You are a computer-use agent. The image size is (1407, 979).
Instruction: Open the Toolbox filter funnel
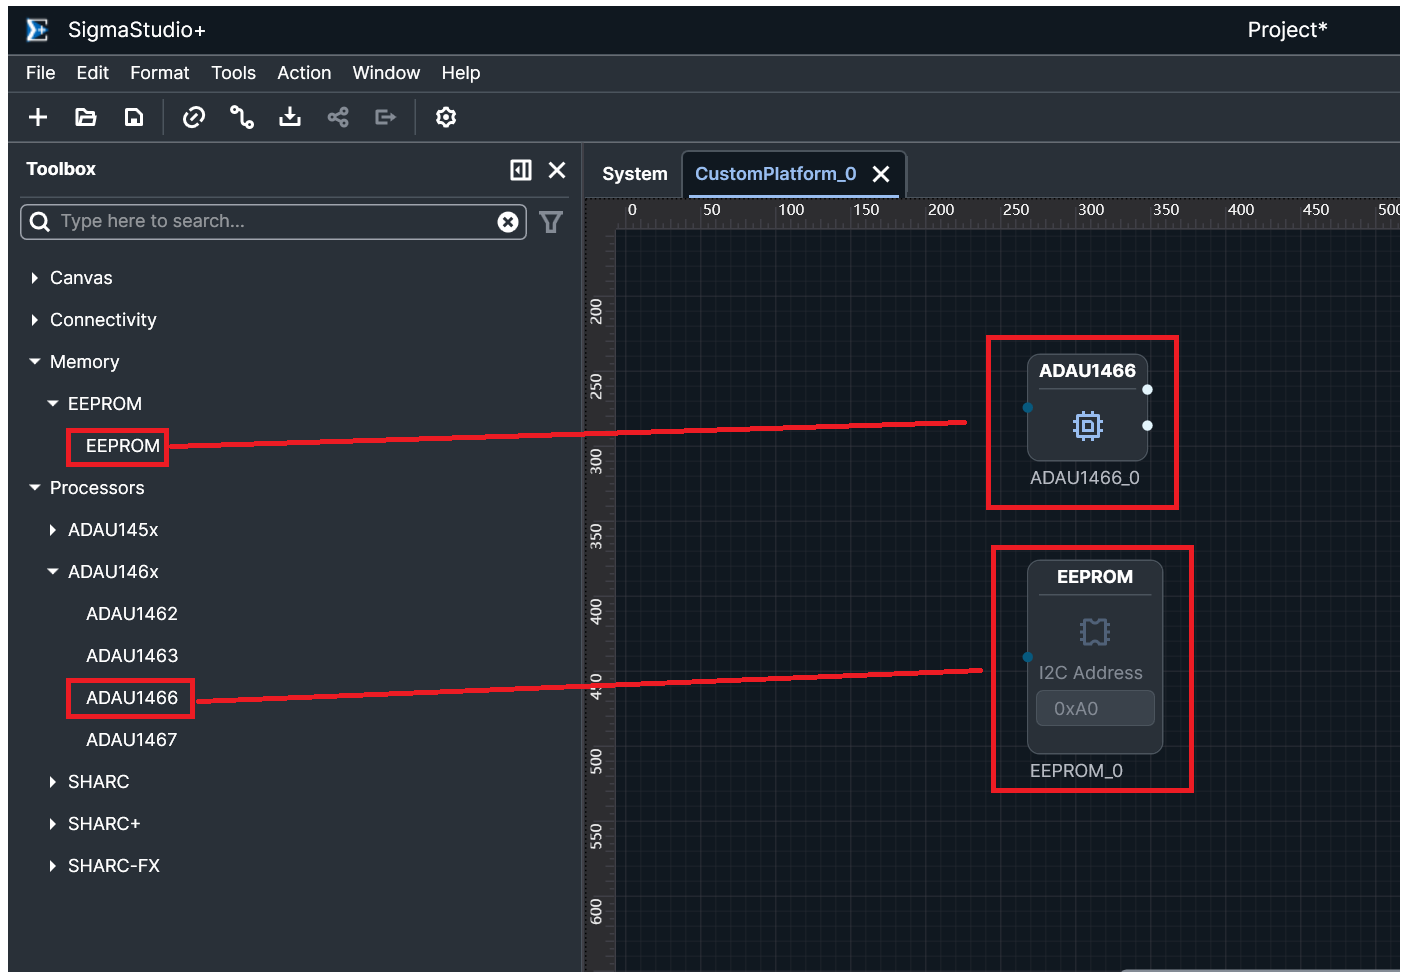click(x=551, y=222)
